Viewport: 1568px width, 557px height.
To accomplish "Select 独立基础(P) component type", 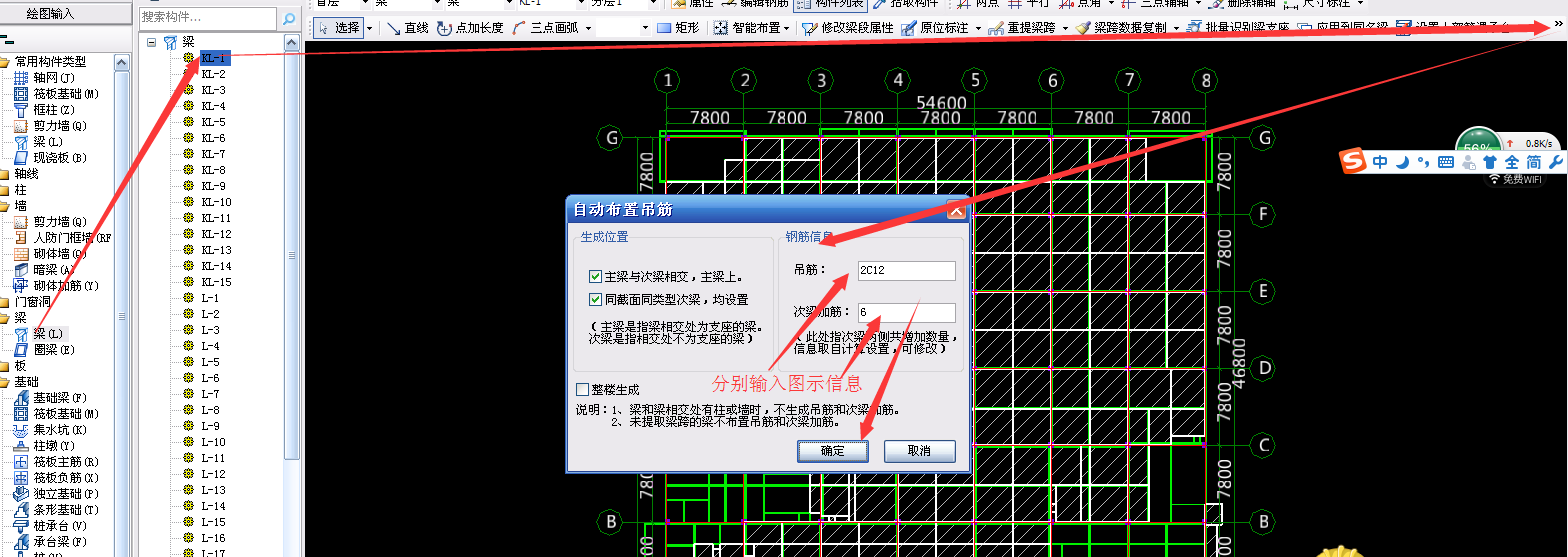I will coord(57,494).
